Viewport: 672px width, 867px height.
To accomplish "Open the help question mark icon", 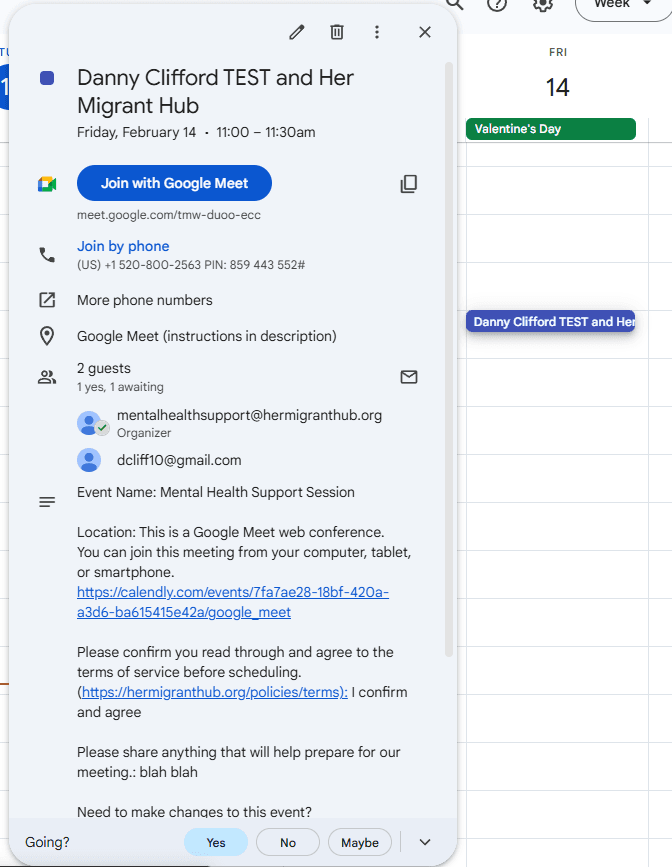I will pyautogui.click(x=497, y=4).
